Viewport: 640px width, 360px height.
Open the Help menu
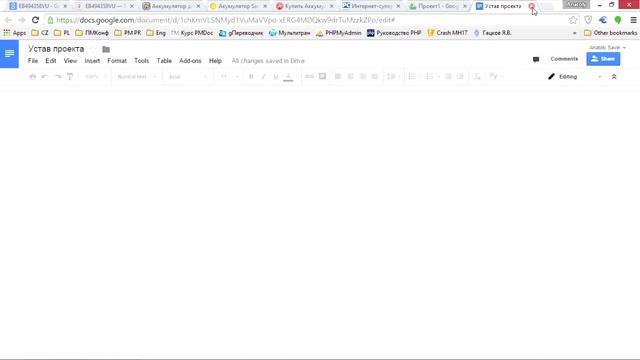215,61
